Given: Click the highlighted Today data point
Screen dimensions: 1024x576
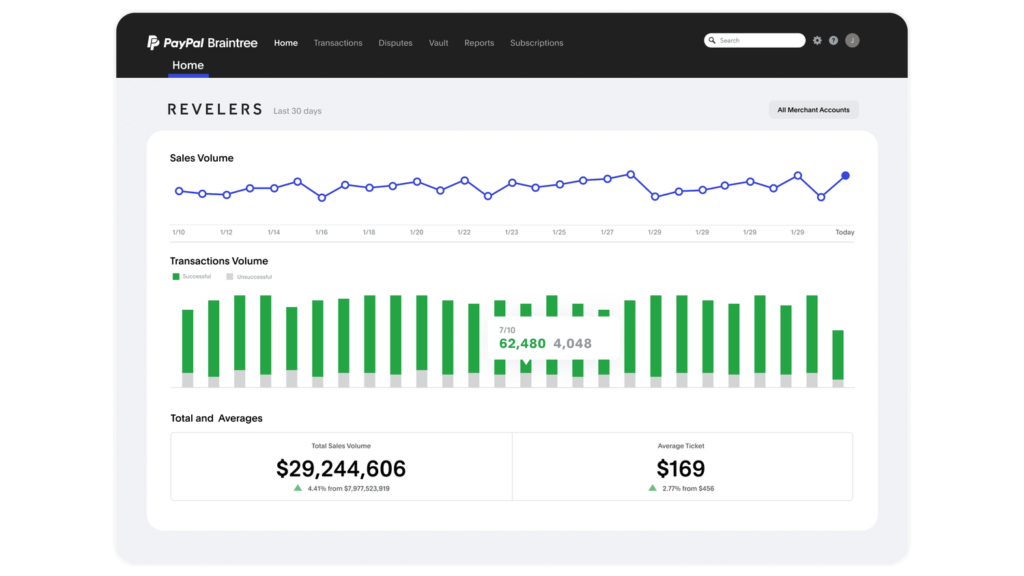Looking at the screenshot, I should (845, 176).
